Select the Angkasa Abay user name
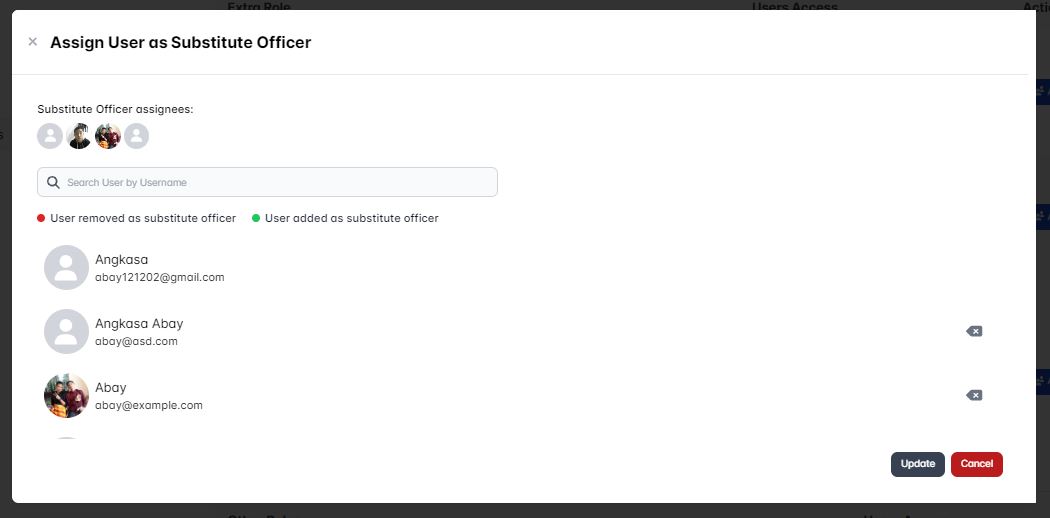This screenshot has height=518, width=1050. click(139, 323)
